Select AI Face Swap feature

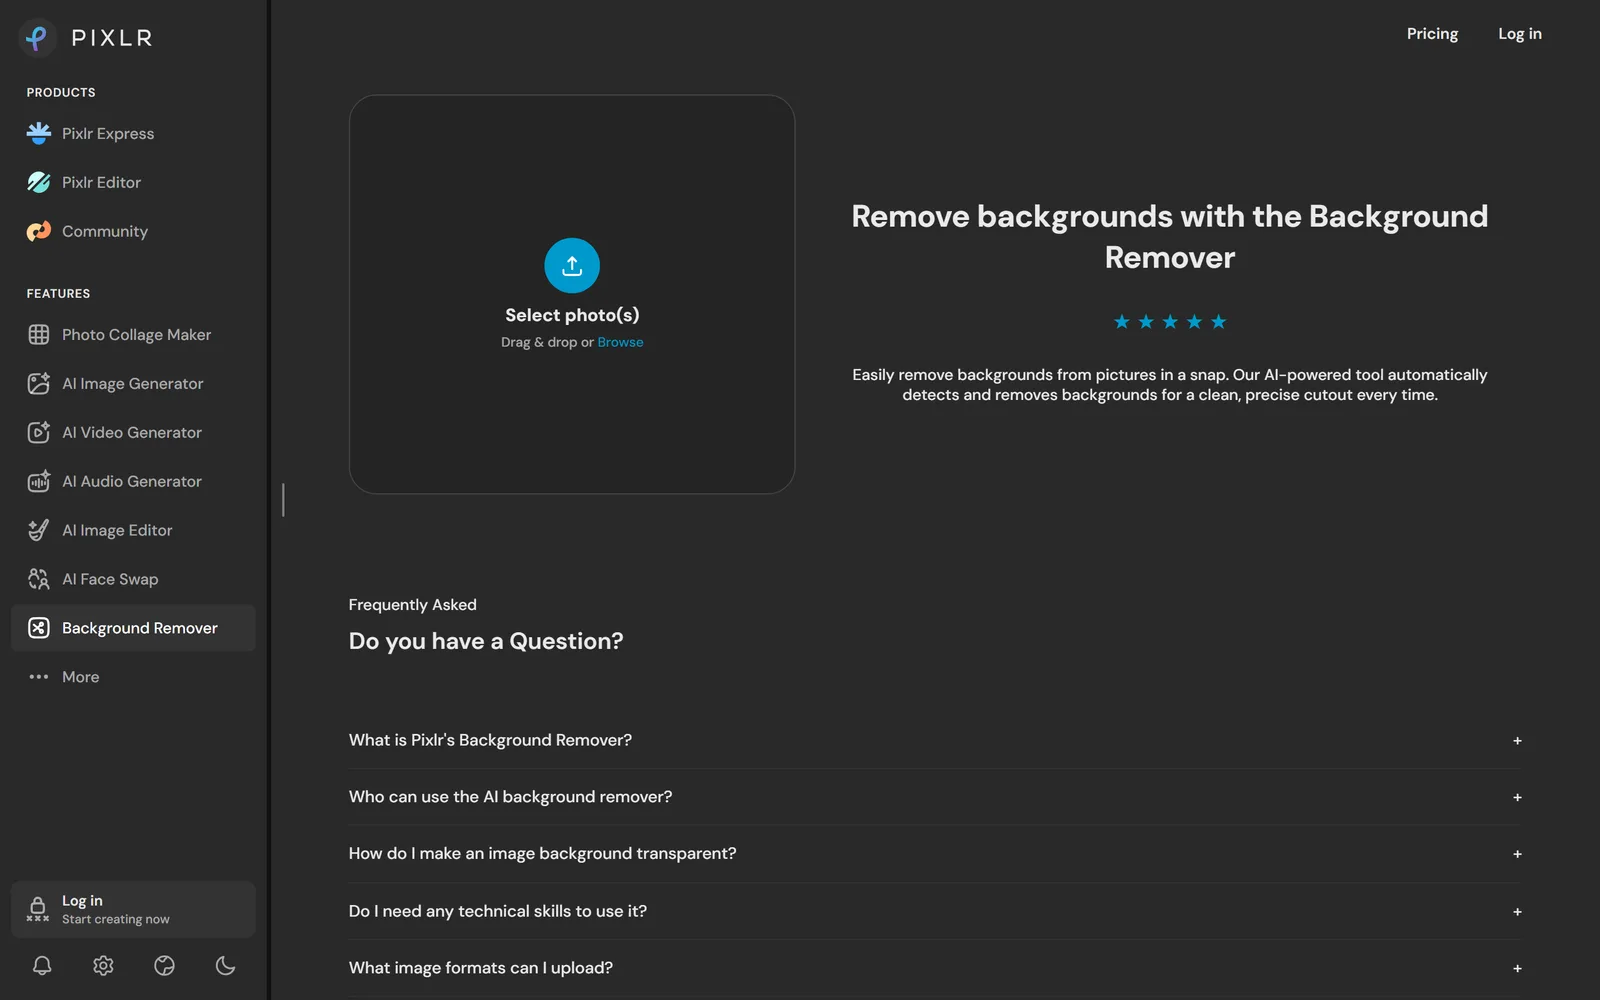coord(133,579)
